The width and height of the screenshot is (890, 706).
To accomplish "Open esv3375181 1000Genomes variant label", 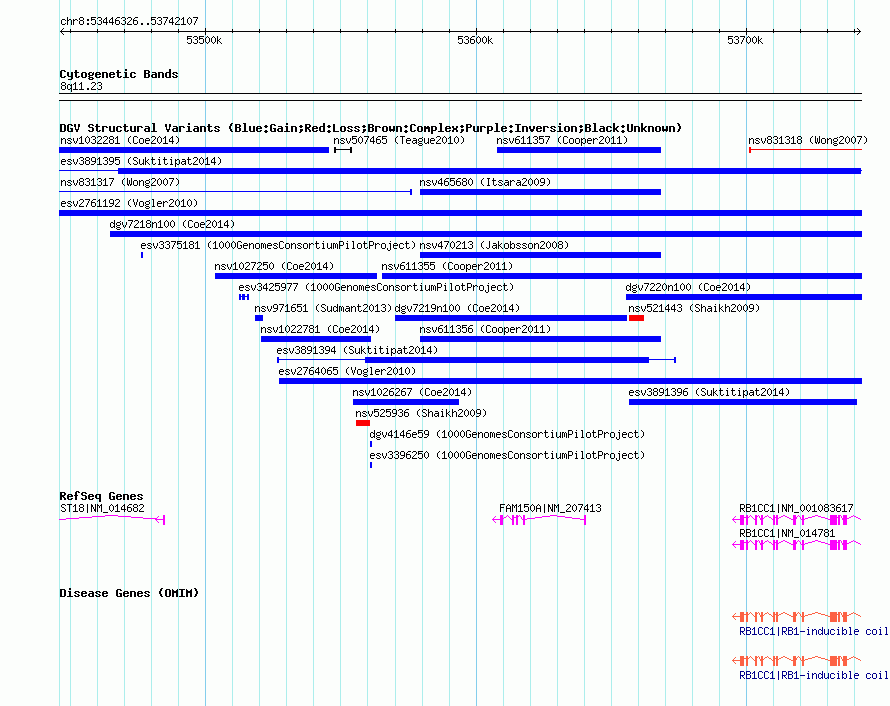I will pyautogui.click(x=278, y=245).
